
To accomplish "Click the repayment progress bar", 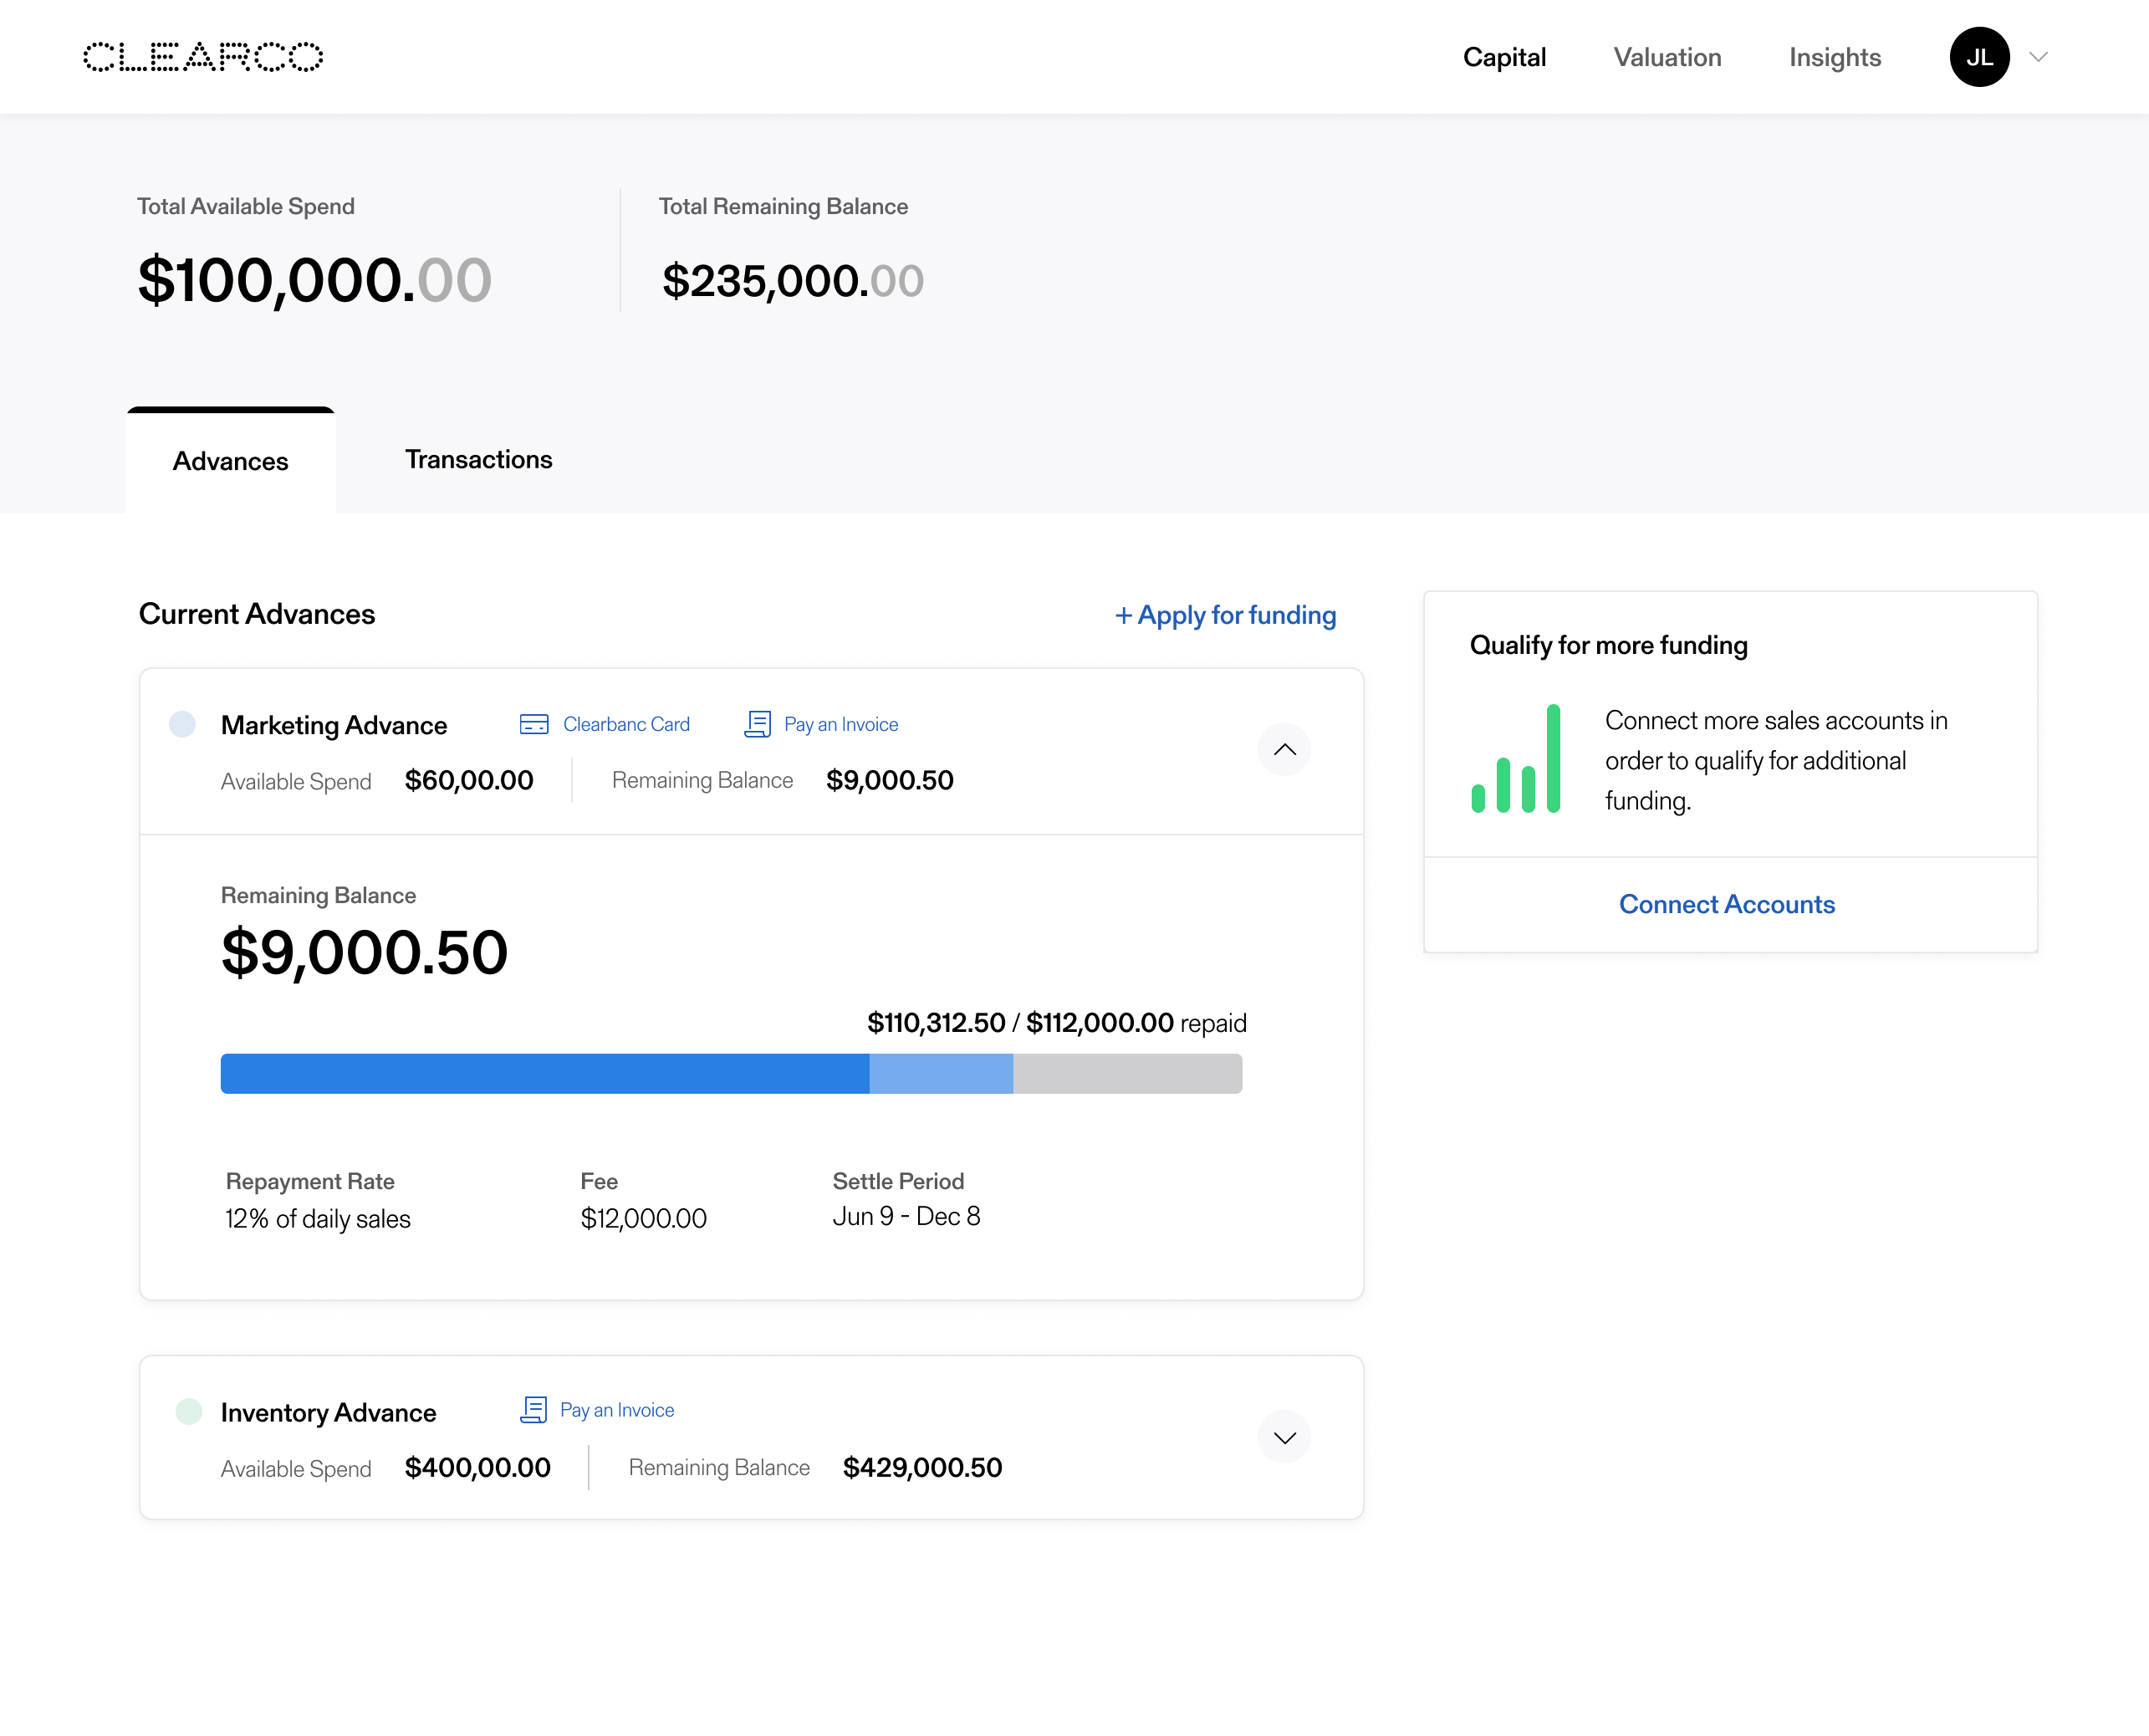I will [x=731, y=1074].
